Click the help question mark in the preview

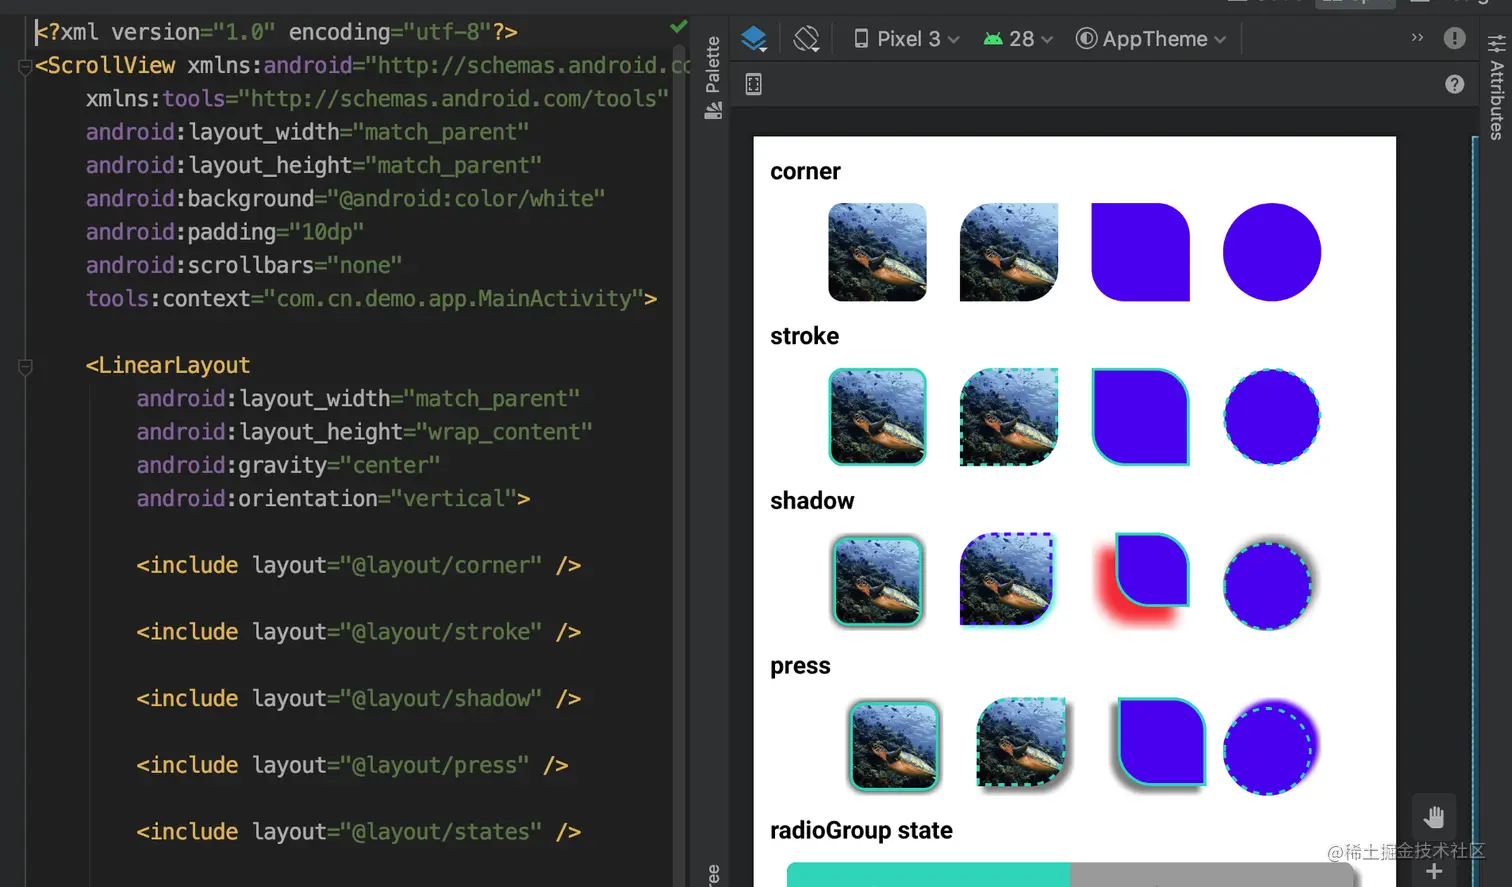tap(1454, 84)
